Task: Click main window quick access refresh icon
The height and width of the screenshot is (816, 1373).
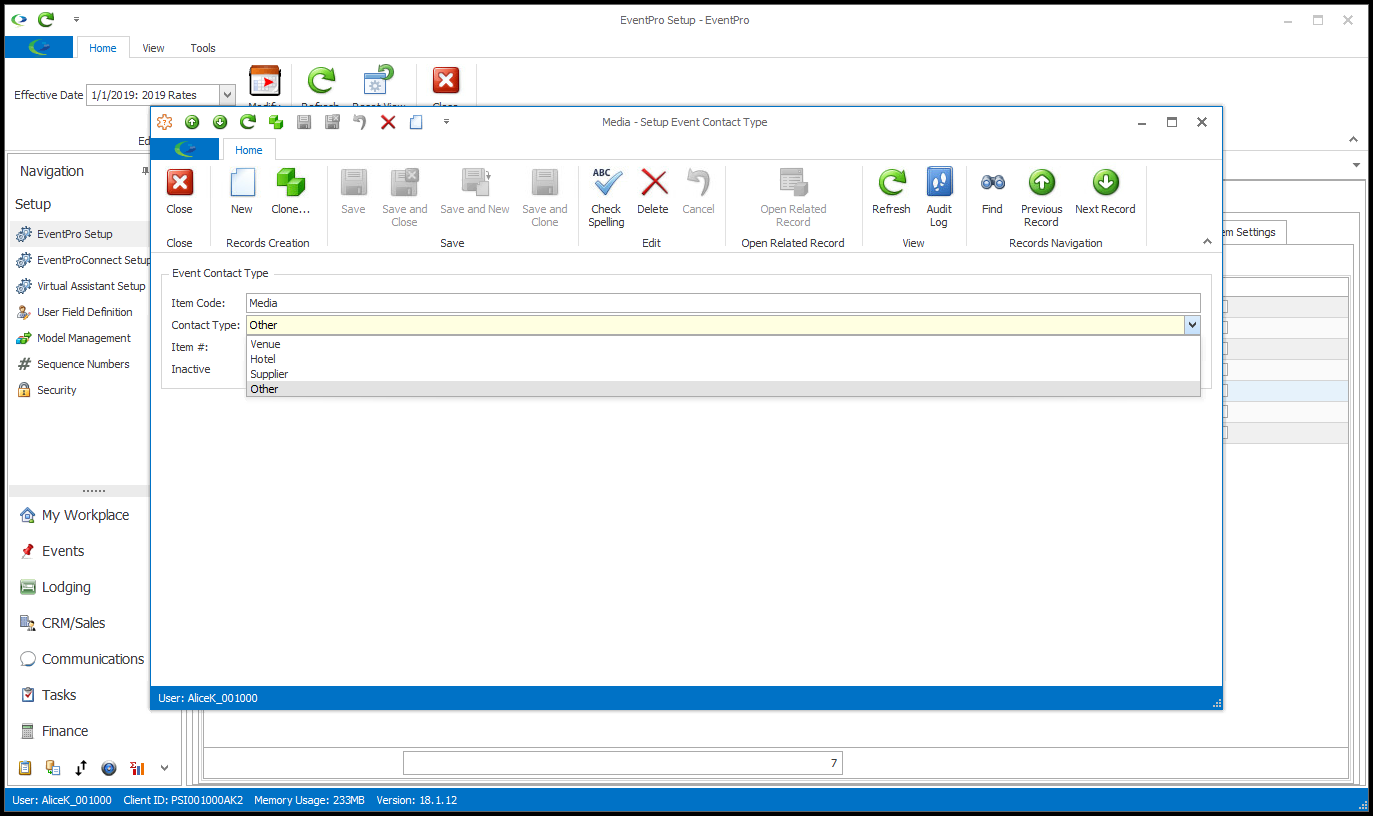Action: 45,19
